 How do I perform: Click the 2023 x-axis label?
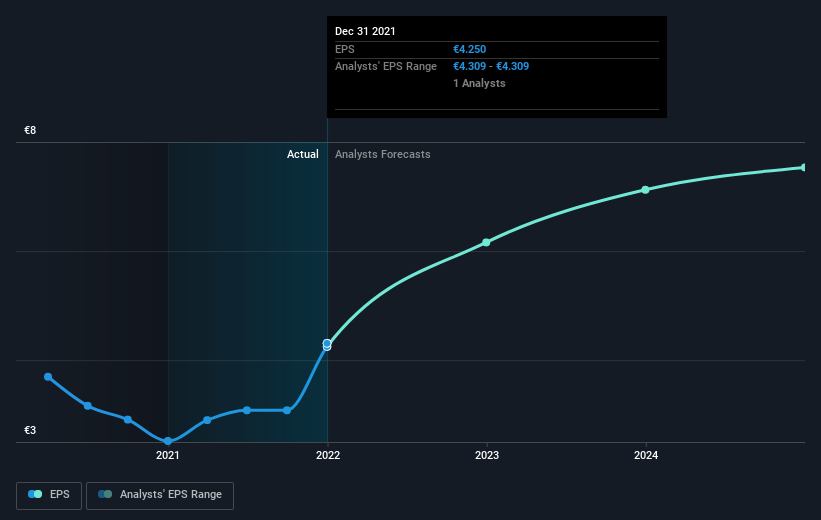coord(487,455)
